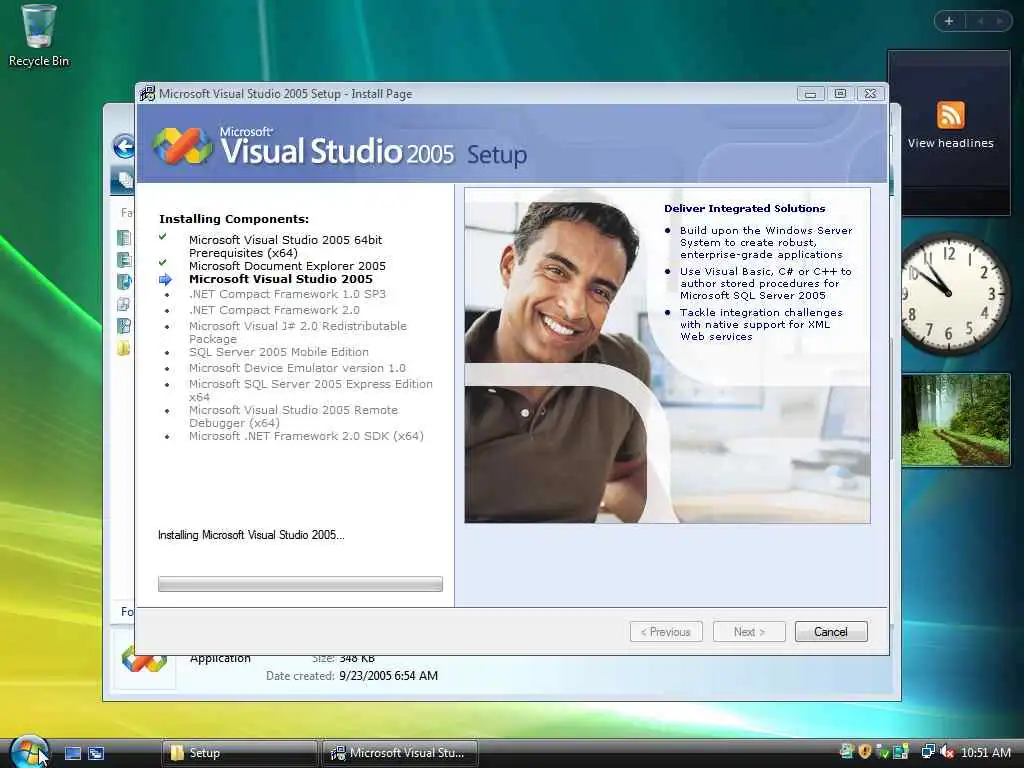Maximize the Visual Studio Setup window
This screenshot has width=1024, height=768.
click(x=840, y=94)
